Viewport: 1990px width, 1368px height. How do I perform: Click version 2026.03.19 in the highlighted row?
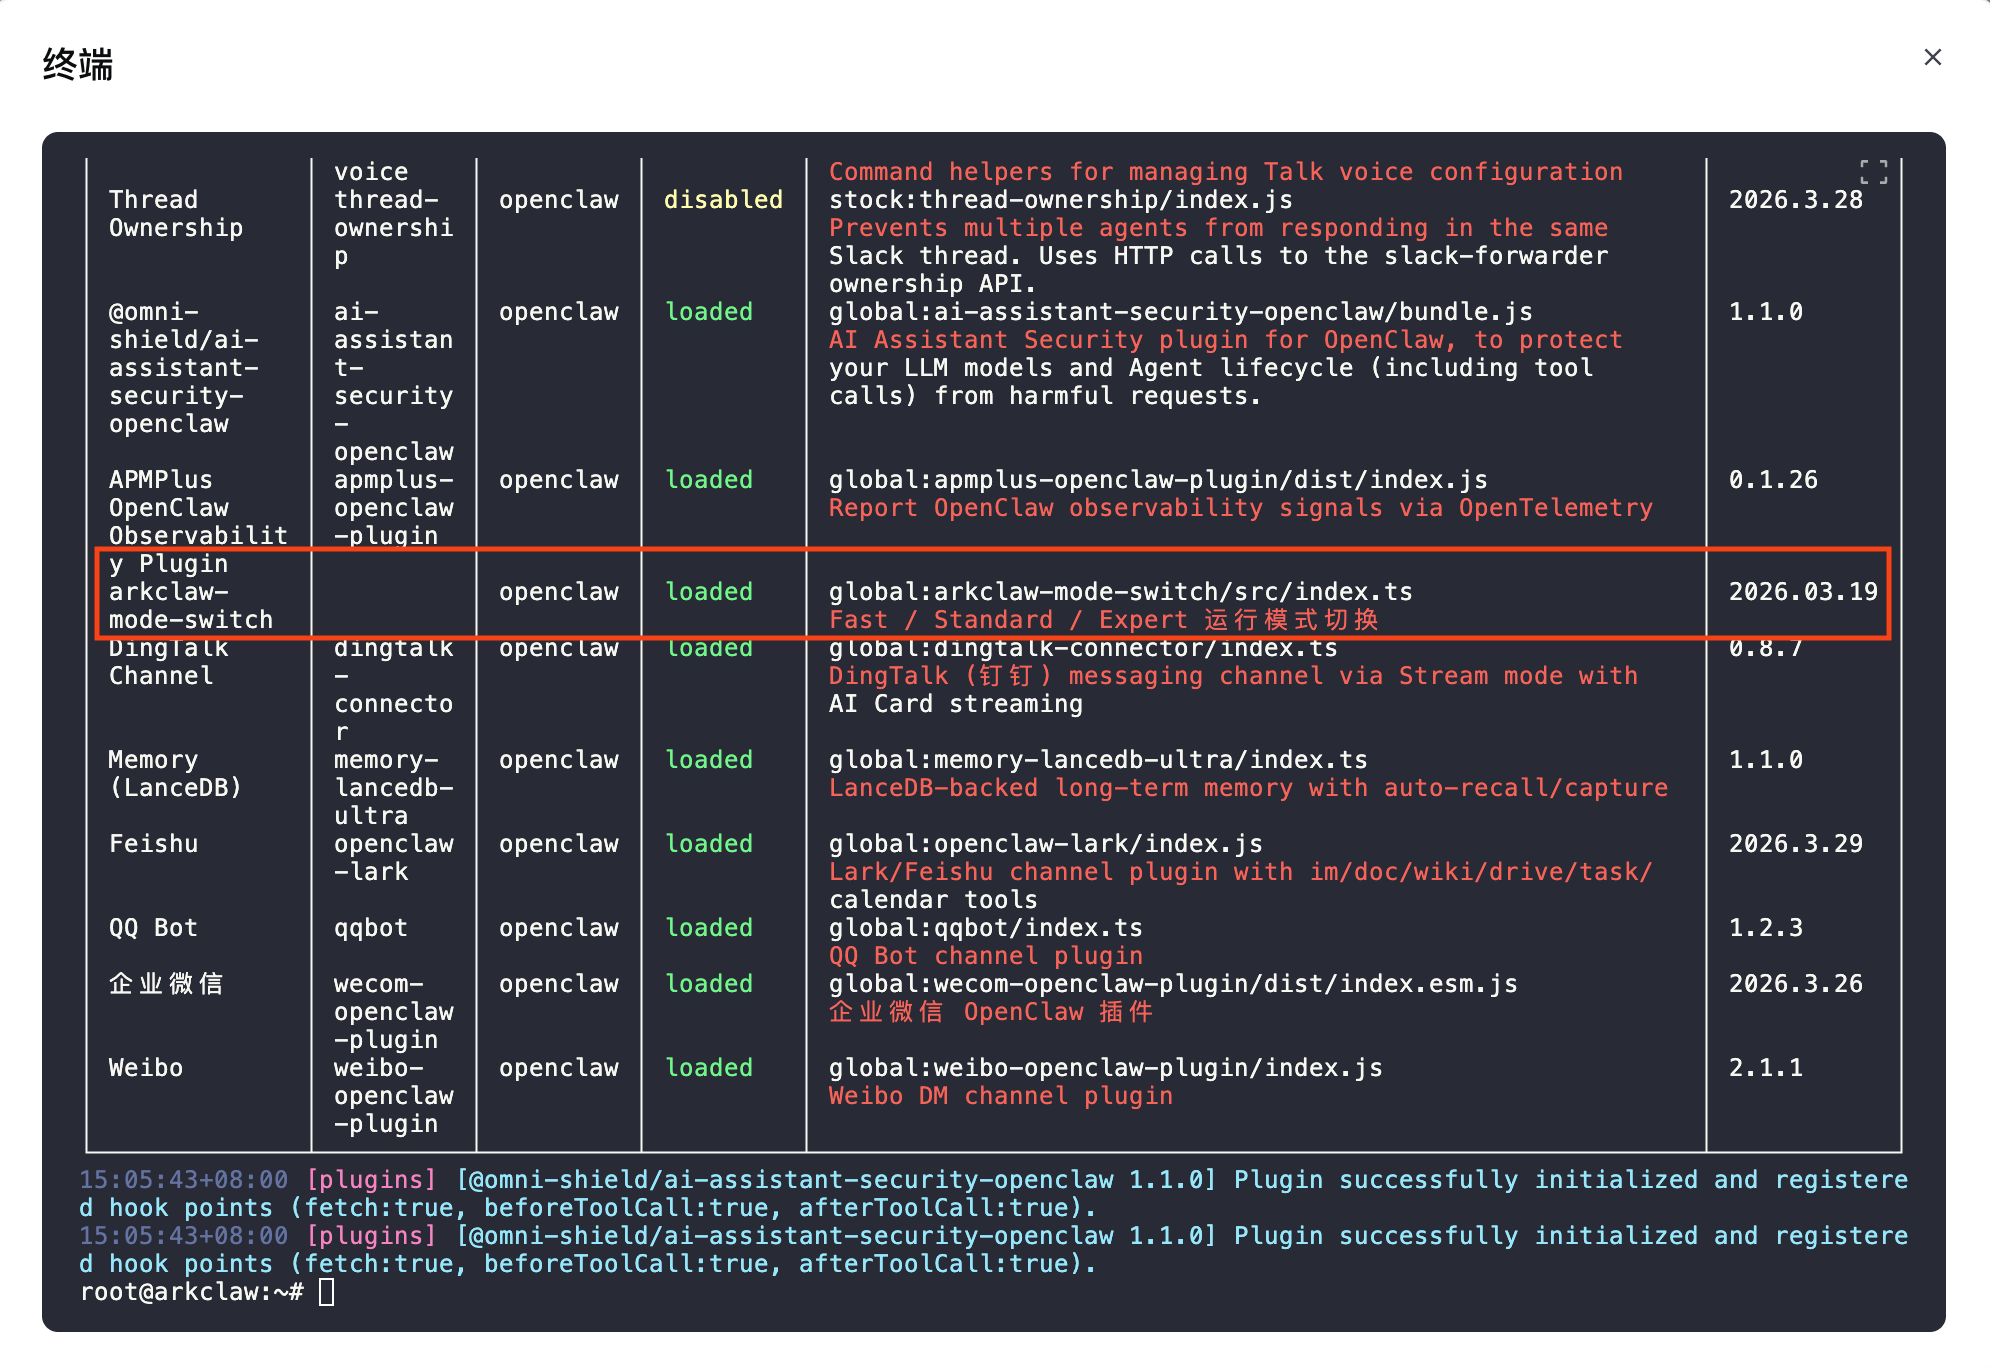point(1803,592)
